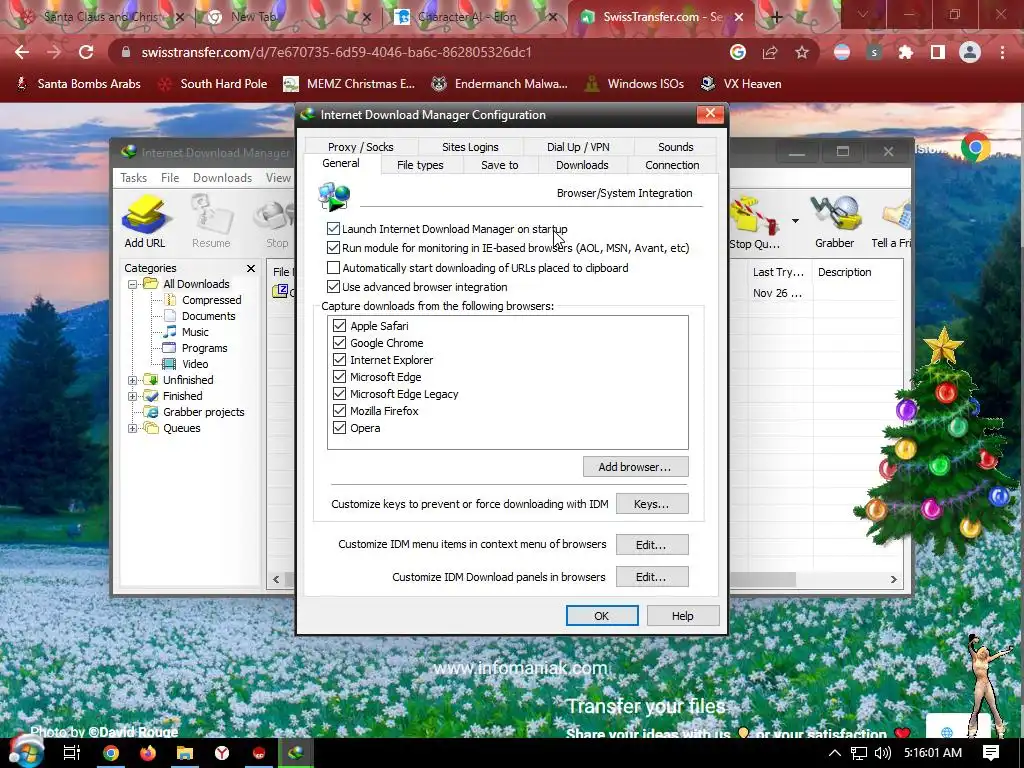Click the Keys... button
Image resolution: width=1024 pixels, height=768 pixels.
[x=652, y=504]
